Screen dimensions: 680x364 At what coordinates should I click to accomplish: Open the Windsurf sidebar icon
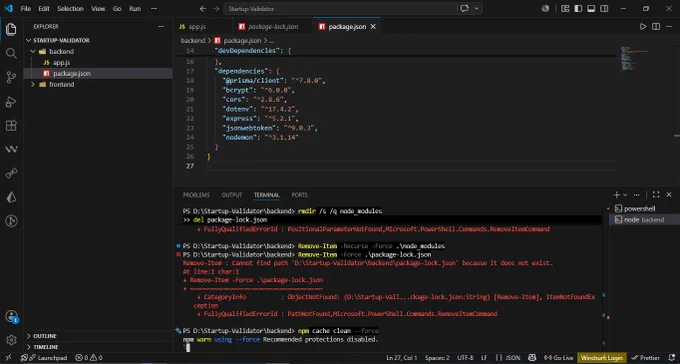[11, 149]
